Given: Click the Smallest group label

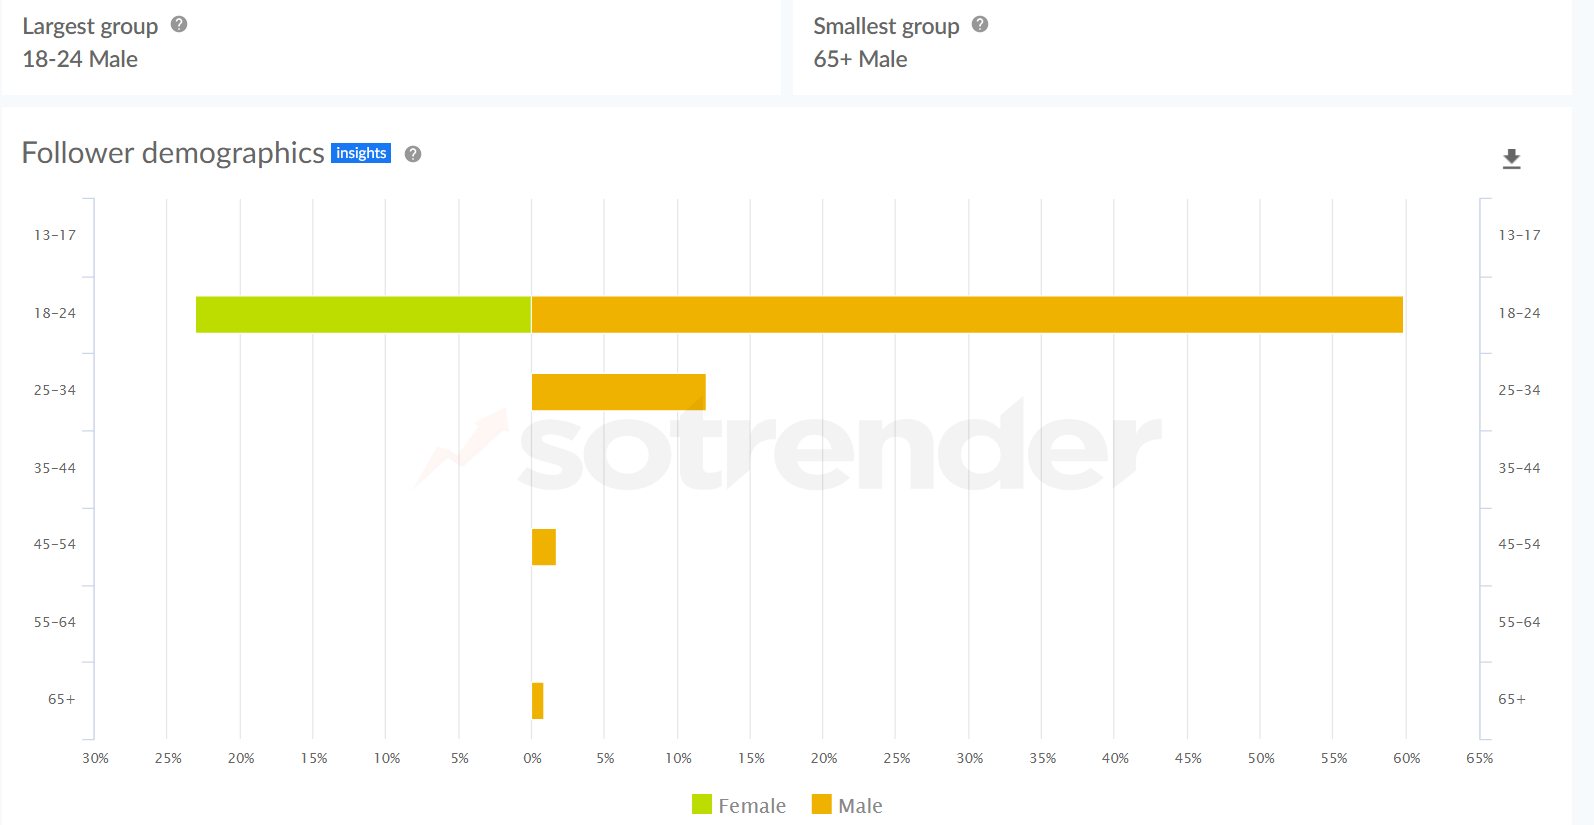Looking at the screenshot, I should (886, 26).
